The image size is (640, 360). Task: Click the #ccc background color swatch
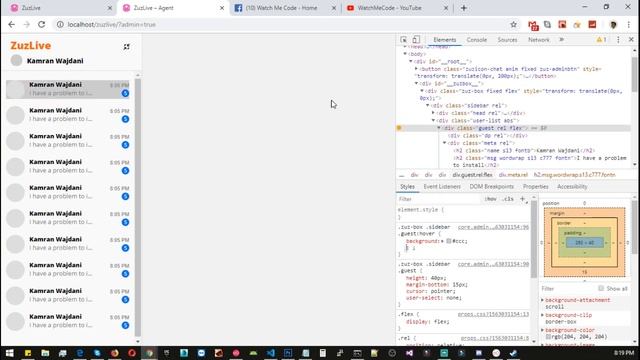pos(449,241)
